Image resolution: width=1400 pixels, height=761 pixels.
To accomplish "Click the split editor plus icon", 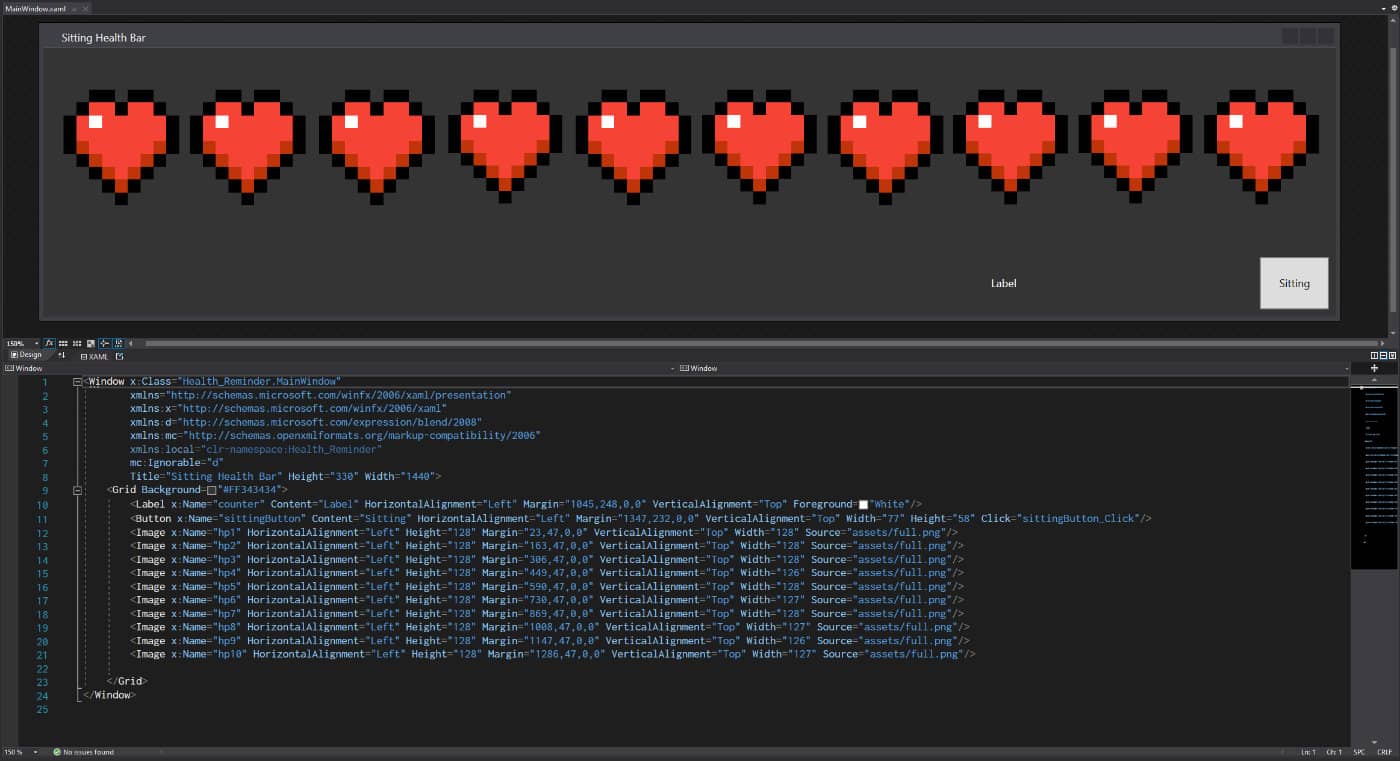I will tap(1374, 368).
